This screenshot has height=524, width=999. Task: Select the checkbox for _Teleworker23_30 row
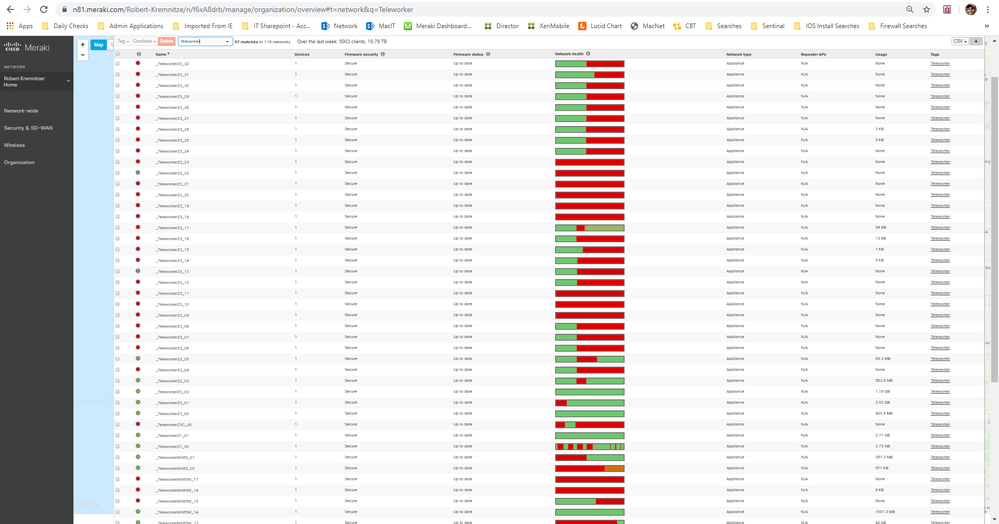point(118,86)
